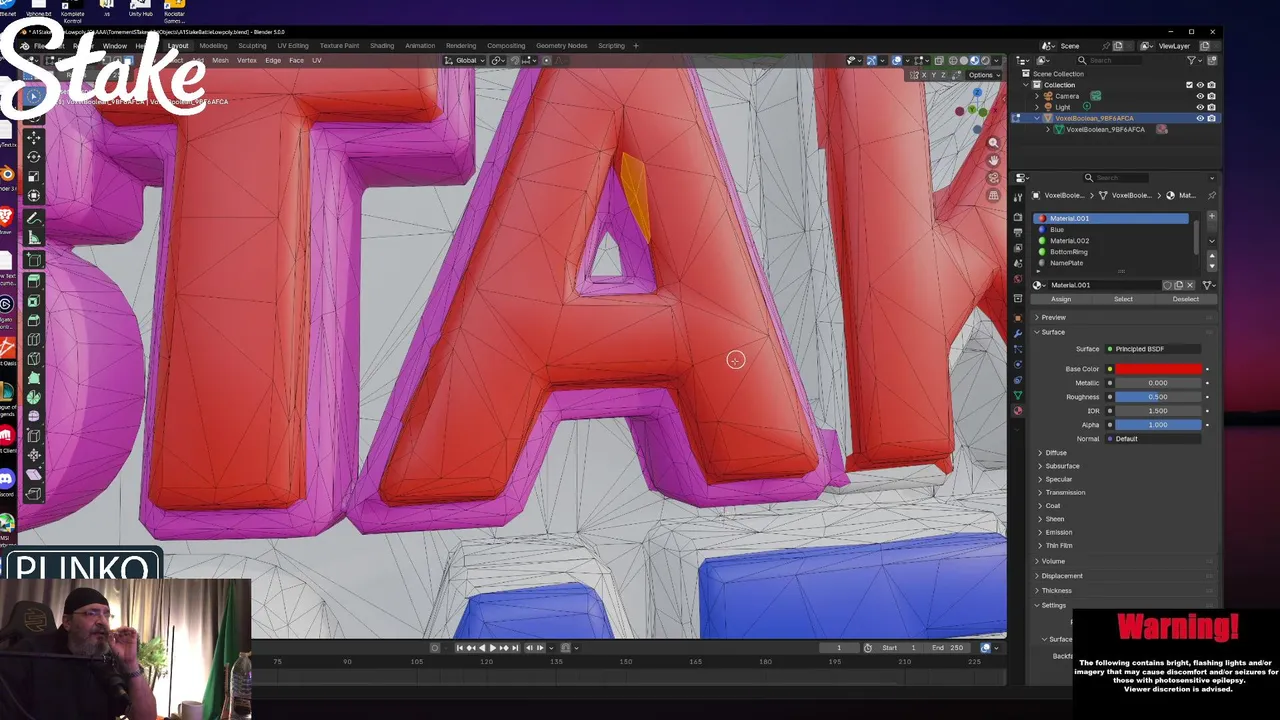
Task: Click the Select material button
Action: point(1123,299)
